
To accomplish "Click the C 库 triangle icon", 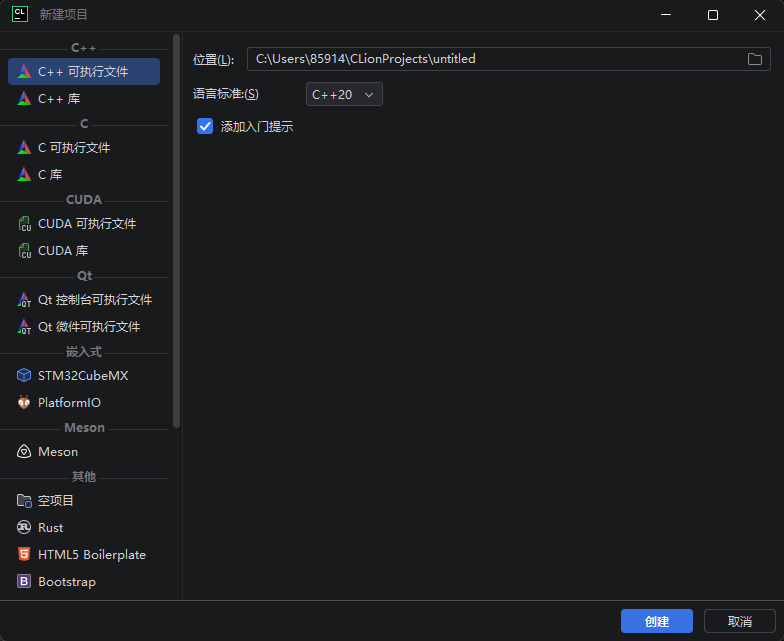I will click(x=24, y=174).
